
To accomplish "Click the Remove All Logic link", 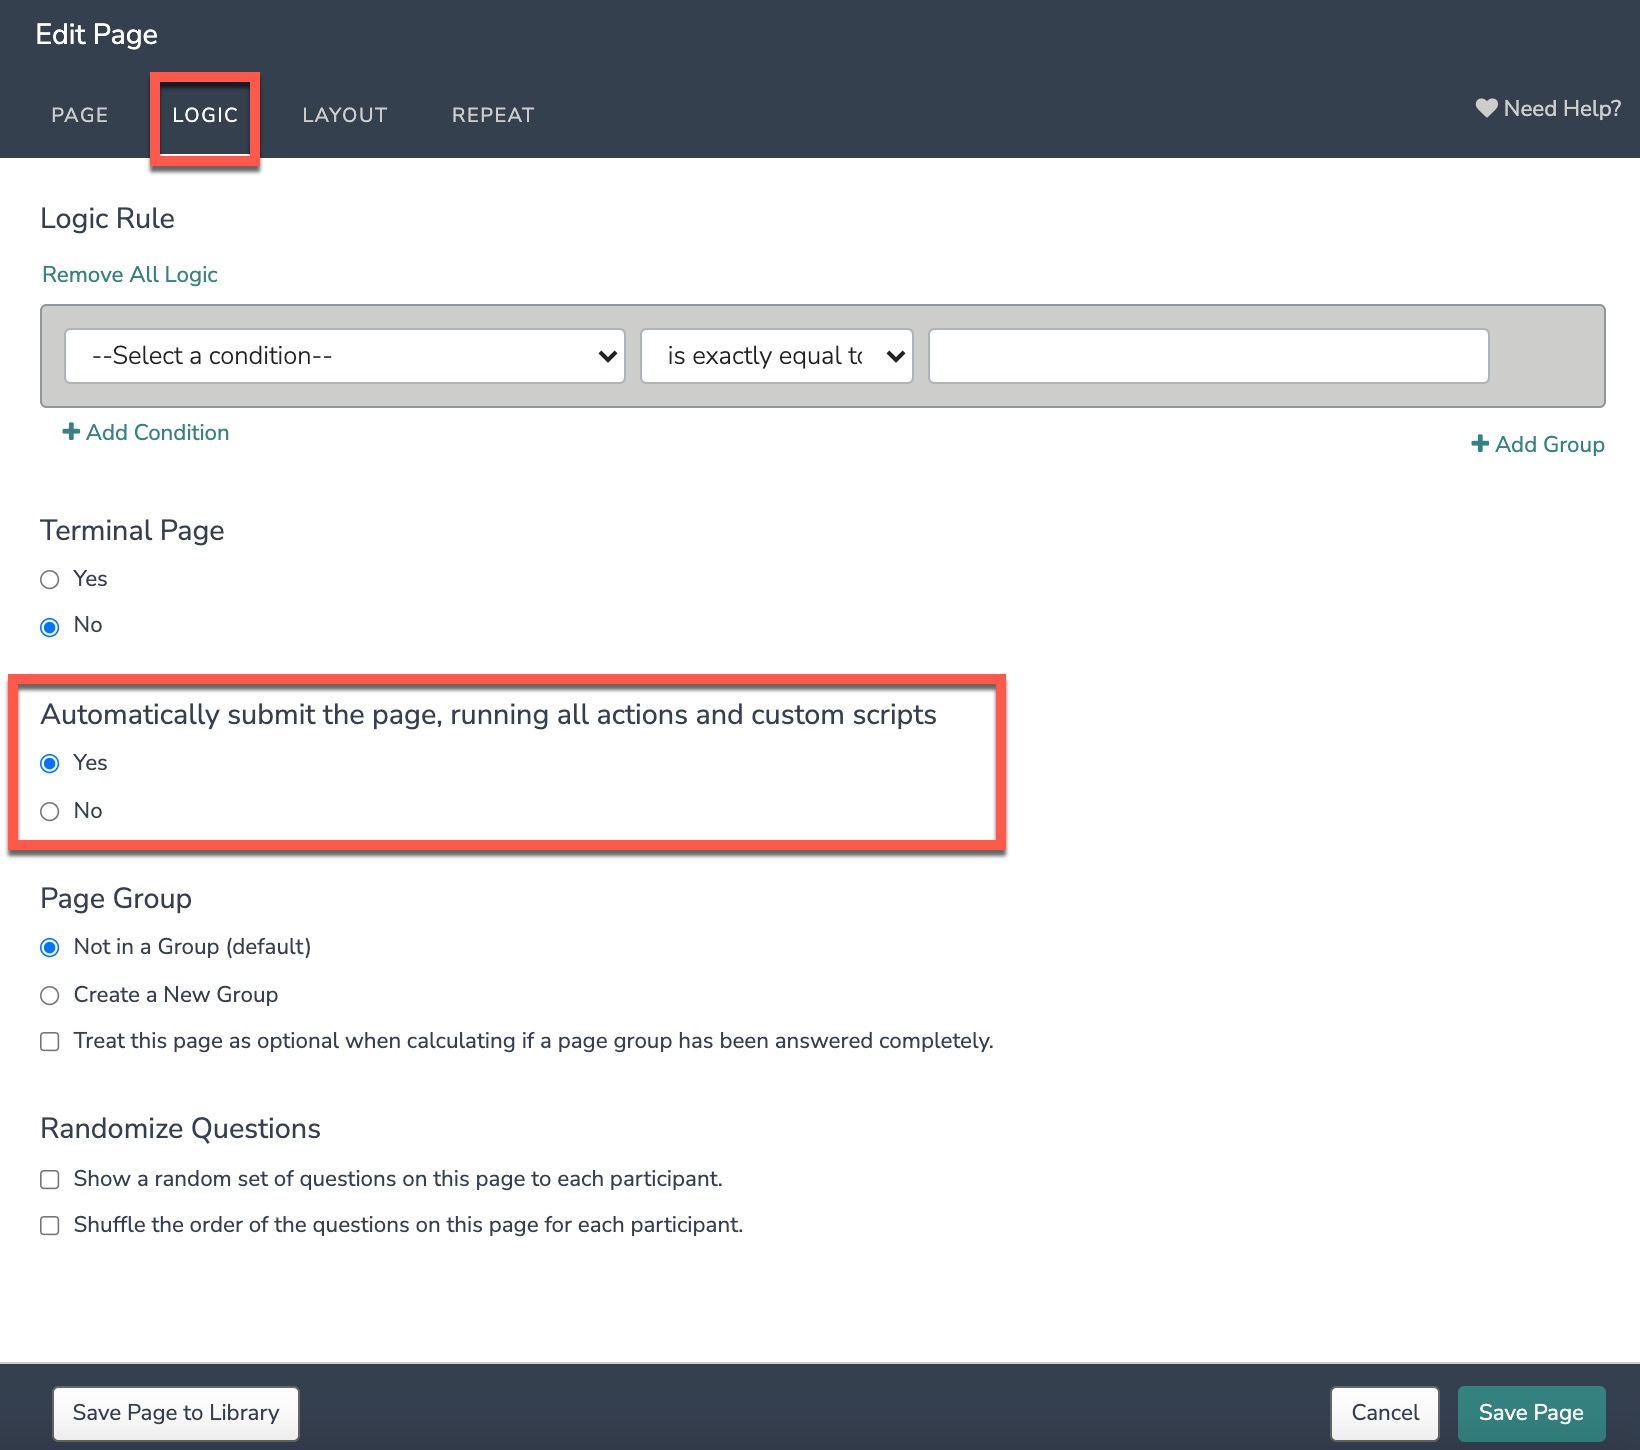I will coord(130,275).
